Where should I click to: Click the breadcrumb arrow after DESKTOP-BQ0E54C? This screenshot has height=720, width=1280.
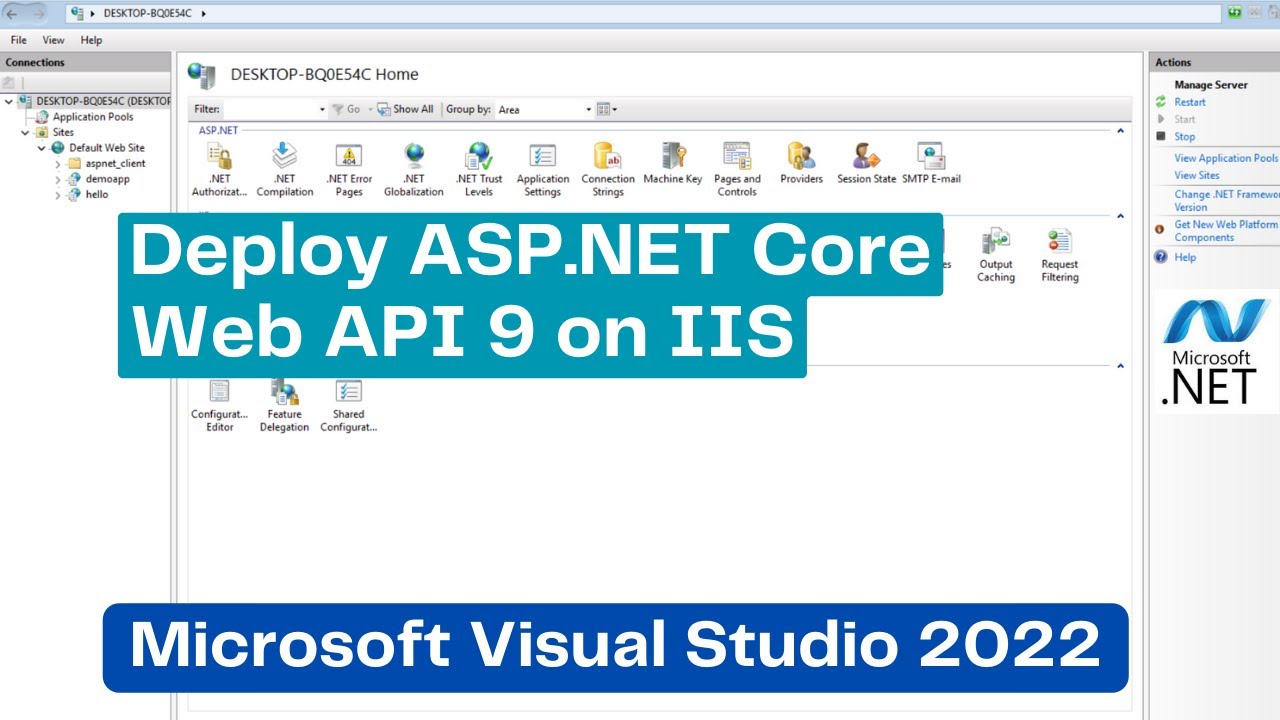[203, 13]
